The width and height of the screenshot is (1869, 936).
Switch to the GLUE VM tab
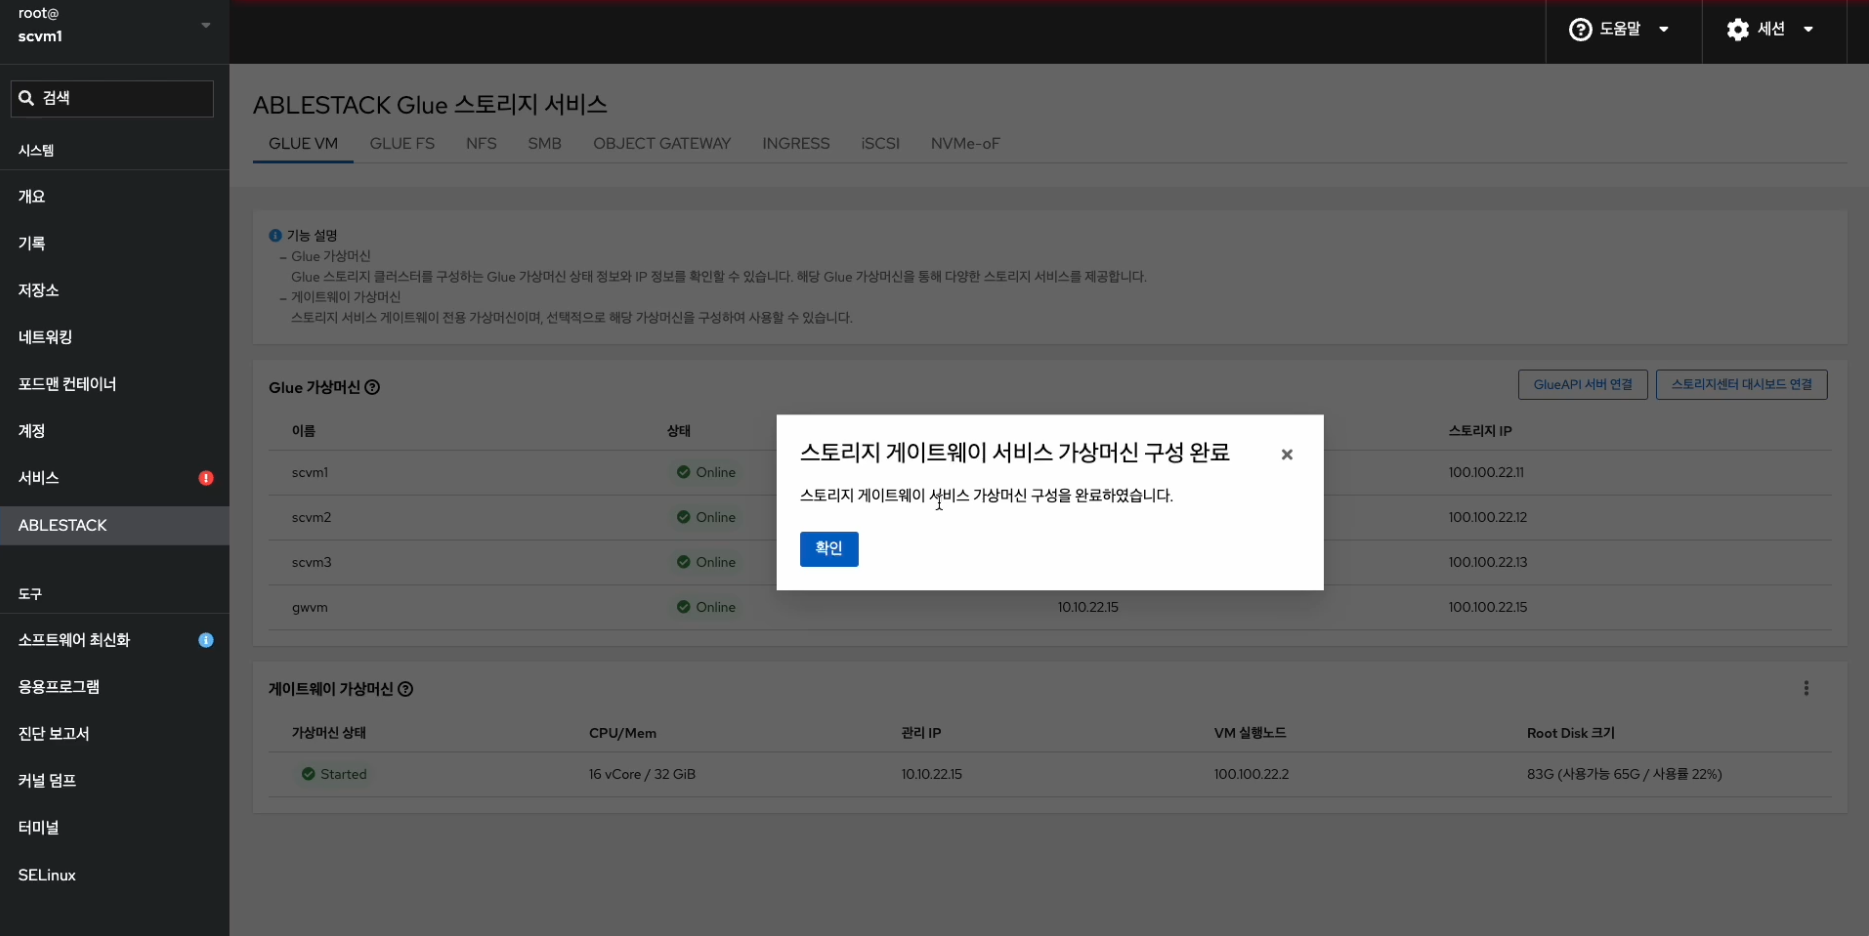click(x=303, y=144)
